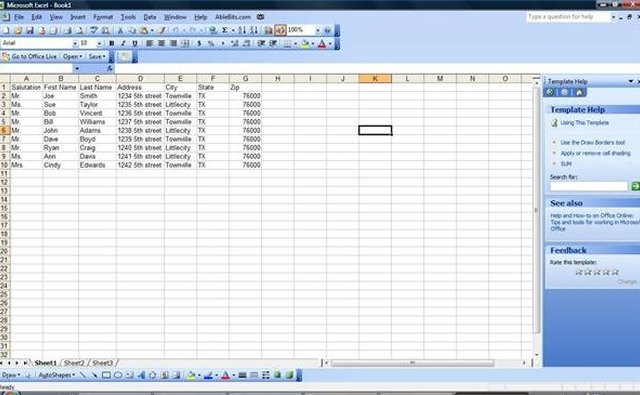The width and height of the screenshot is (640, 395).
Task: Open the zoom percentage dropdown
Action: click(318, 30)
